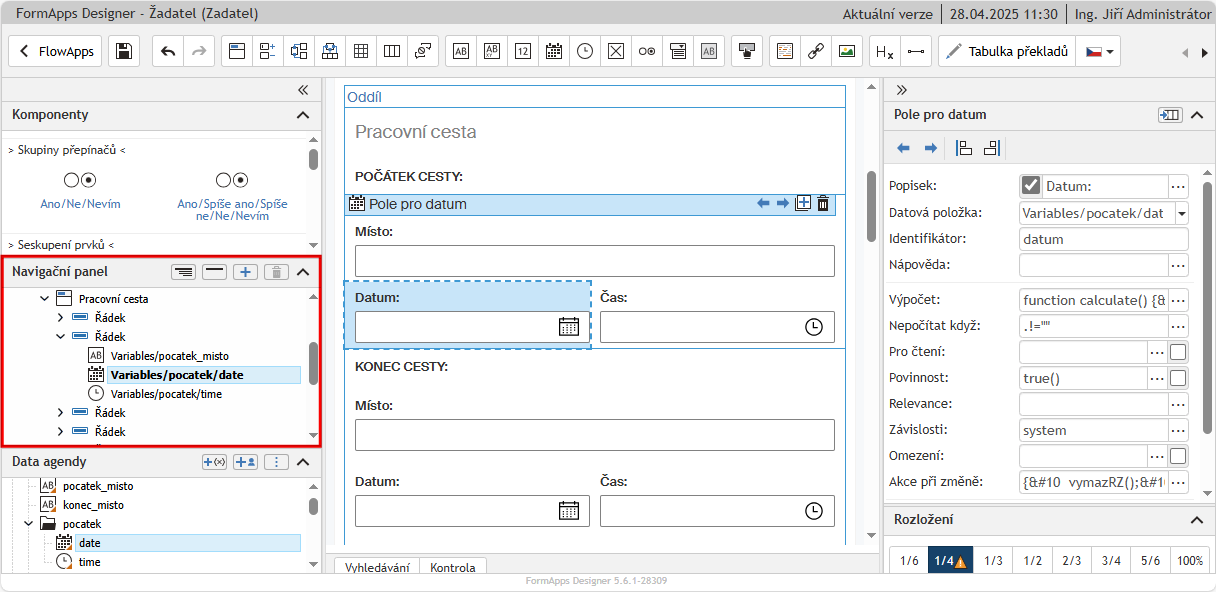
Task: Add a radio button group from toolbar
Action: 647,51
